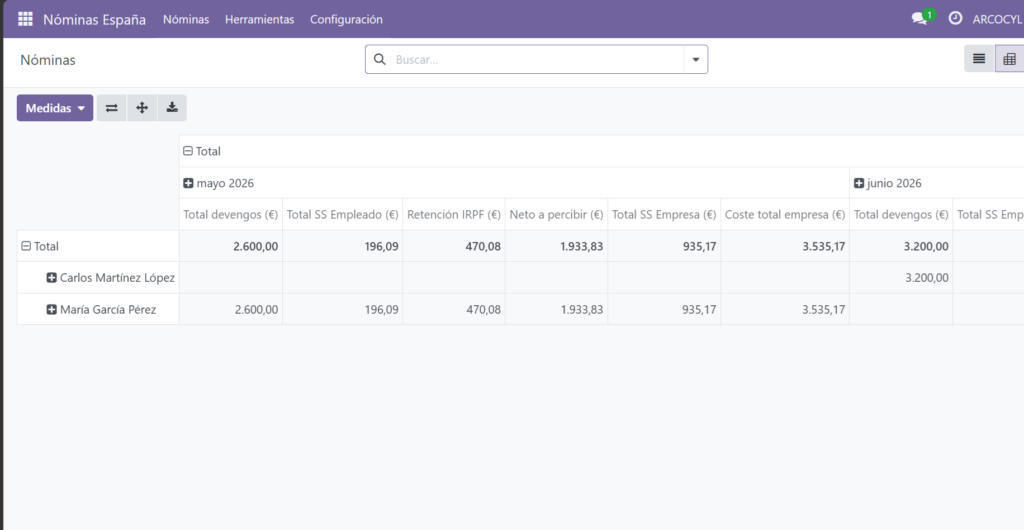Image resolution: width=1024 pixels, height=530 pixels.
Task: Download the pivot table as xlsx
Action: 172,108
